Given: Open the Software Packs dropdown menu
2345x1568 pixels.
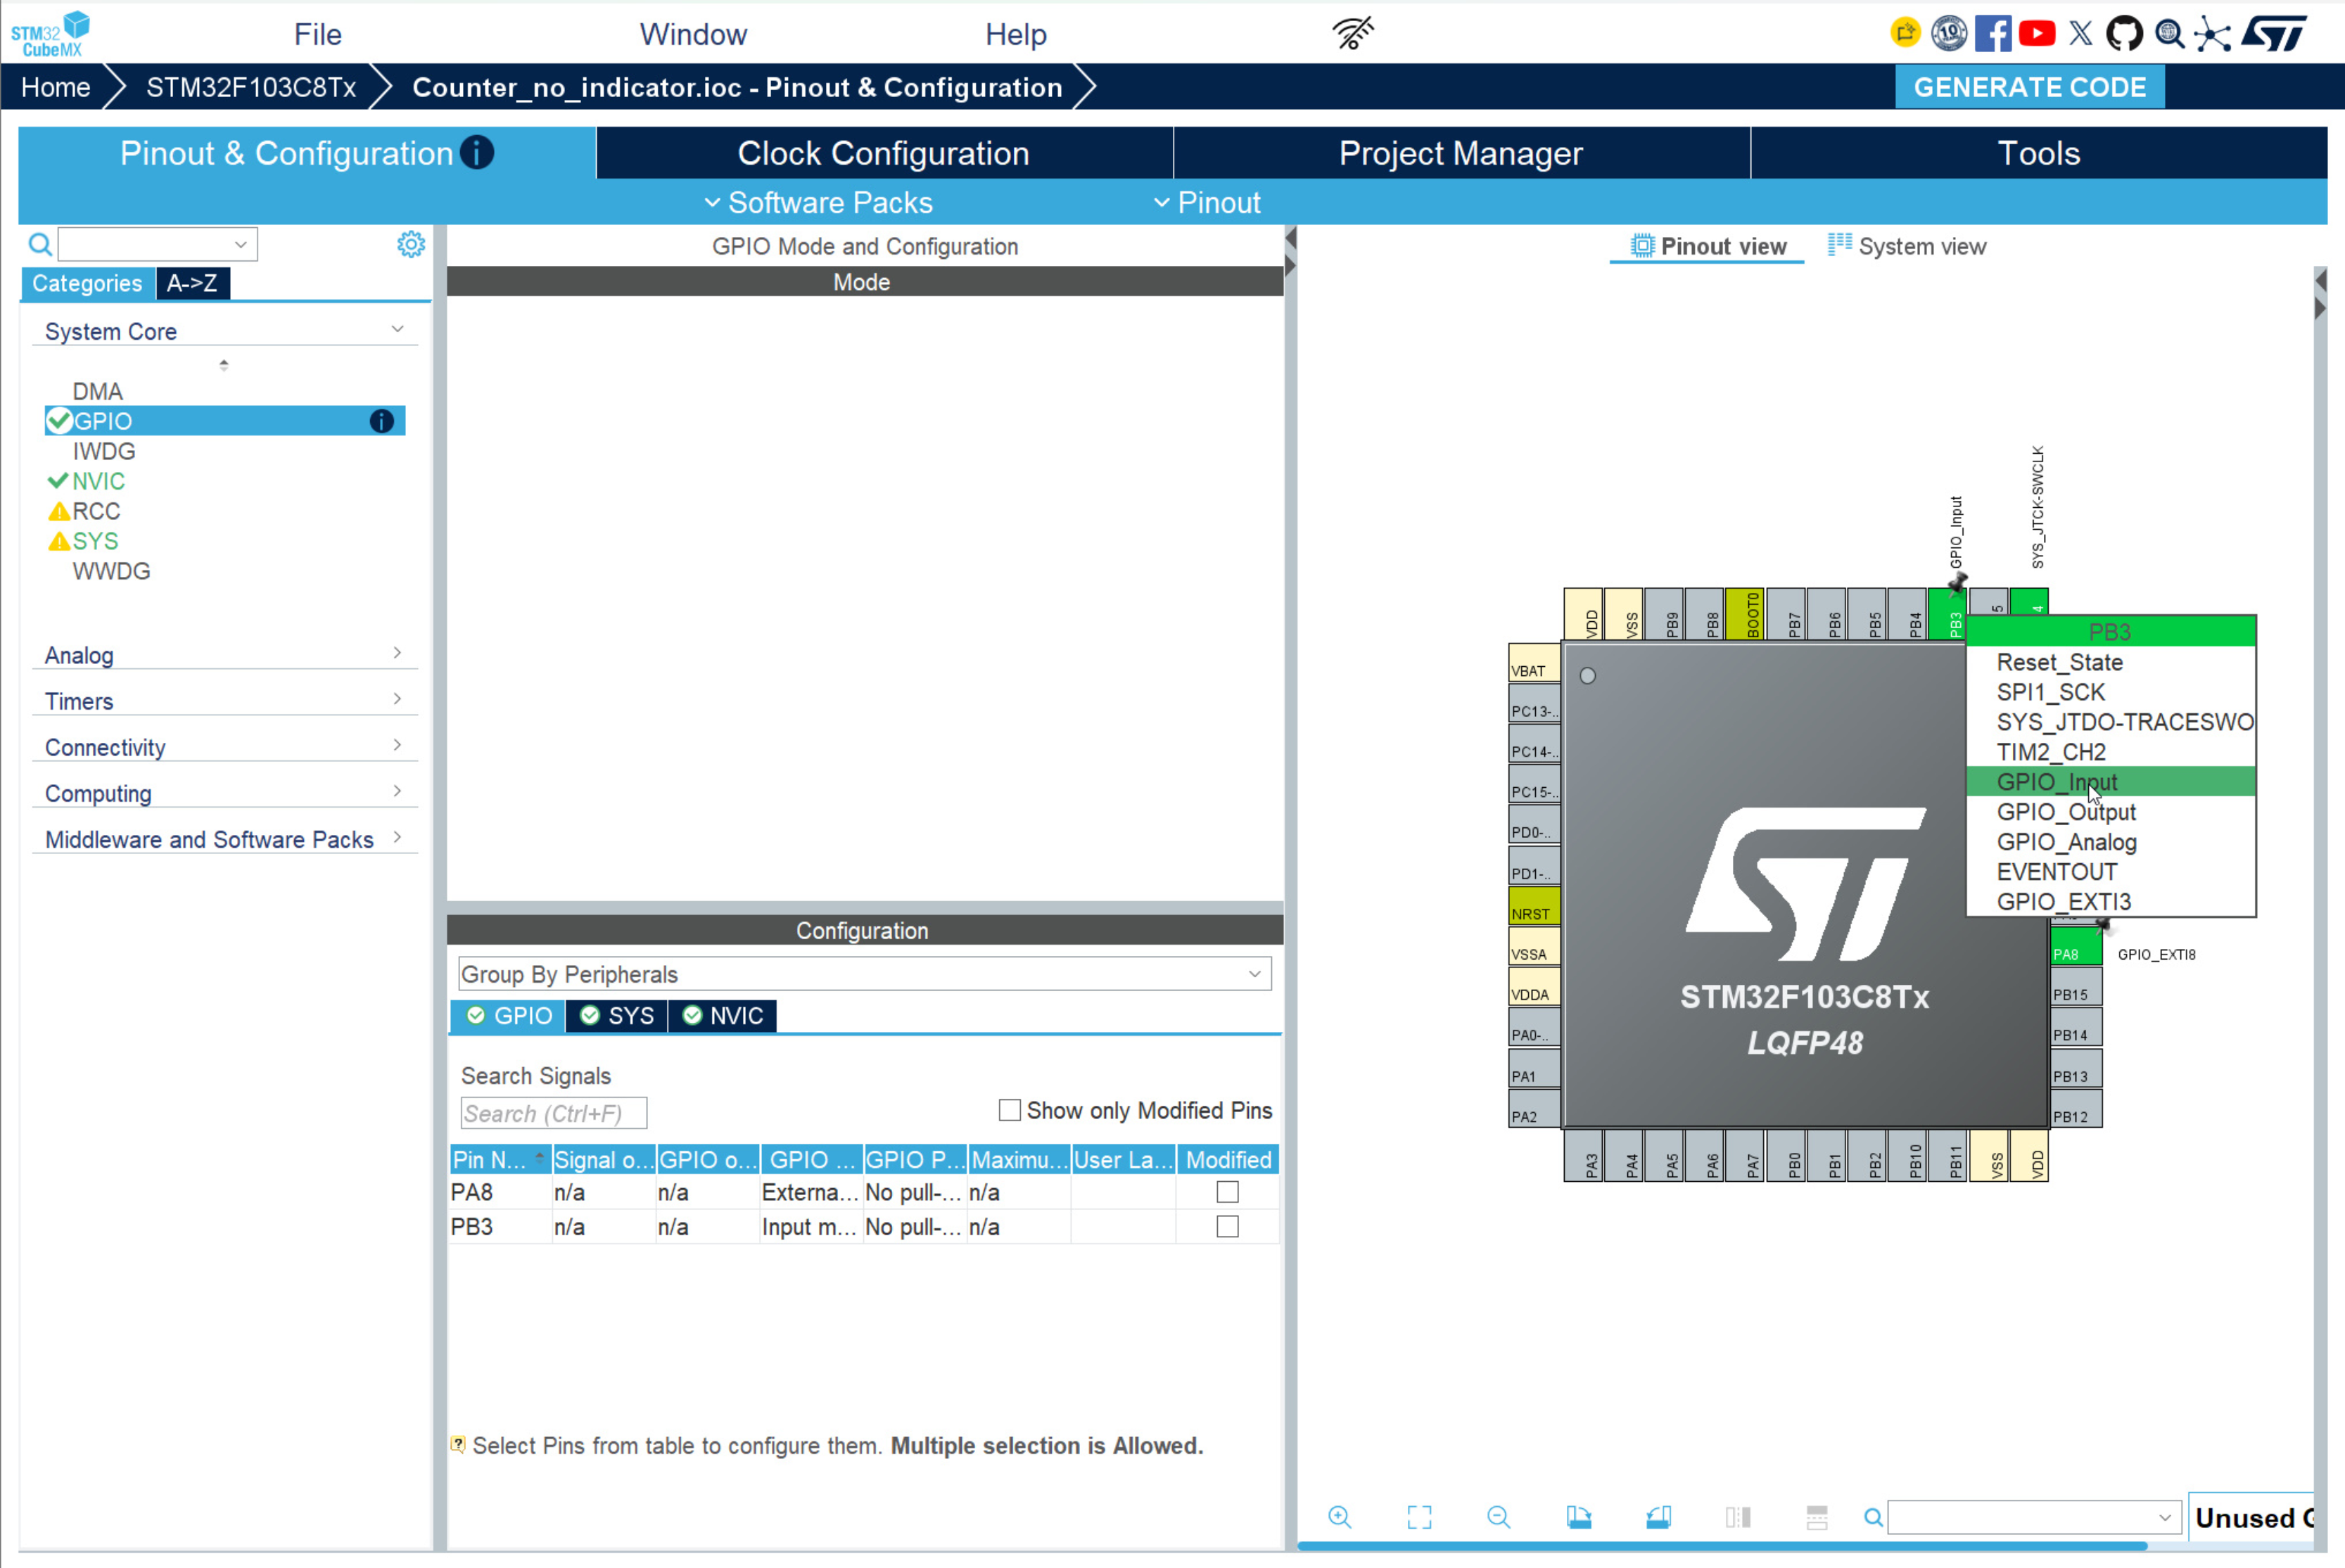Looking at the screenshot, I should 818,203.
